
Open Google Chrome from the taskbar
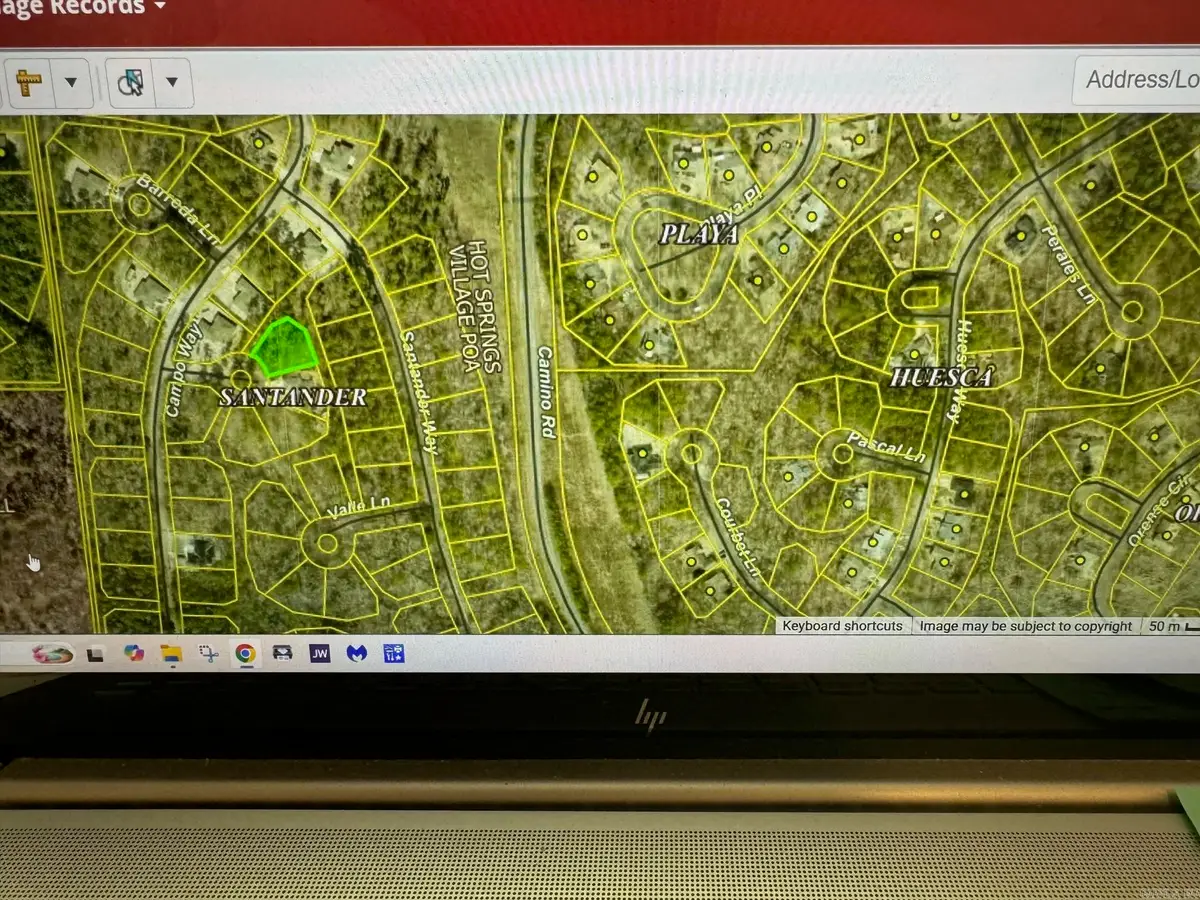click(244, 654)
